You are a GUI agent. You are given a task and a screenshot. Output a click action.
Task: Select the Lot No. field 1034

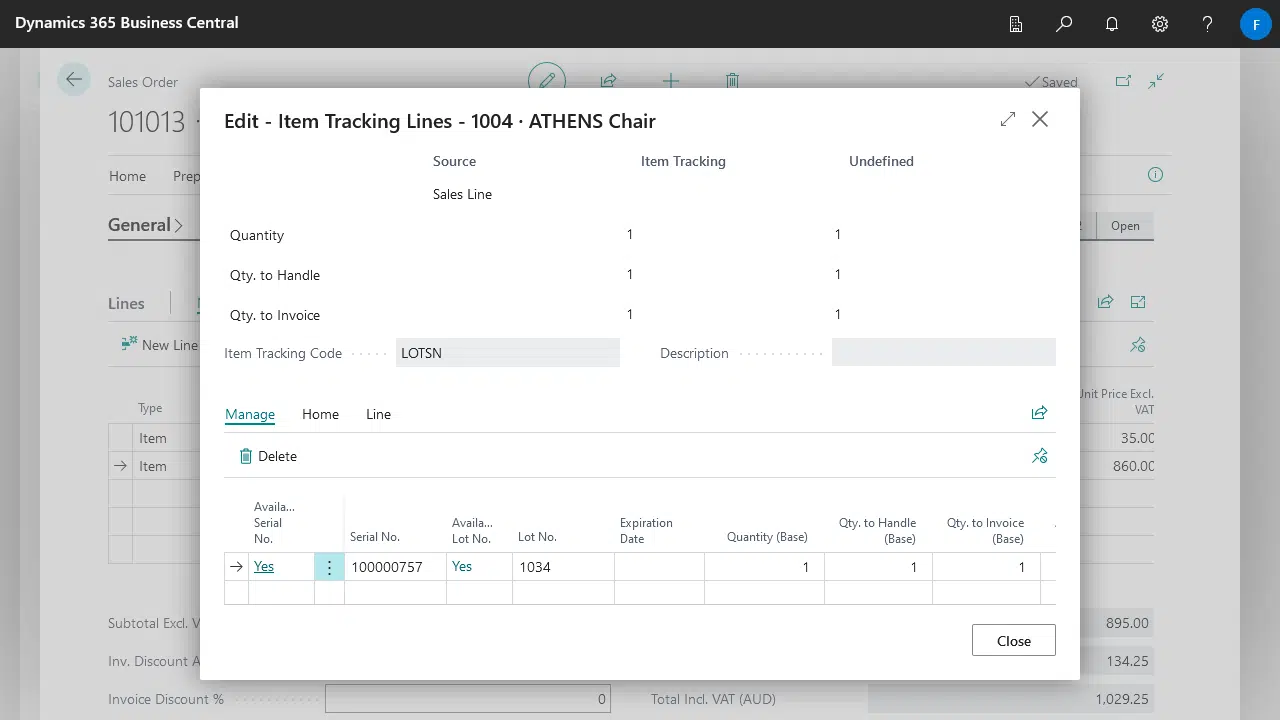pos(561,567)
